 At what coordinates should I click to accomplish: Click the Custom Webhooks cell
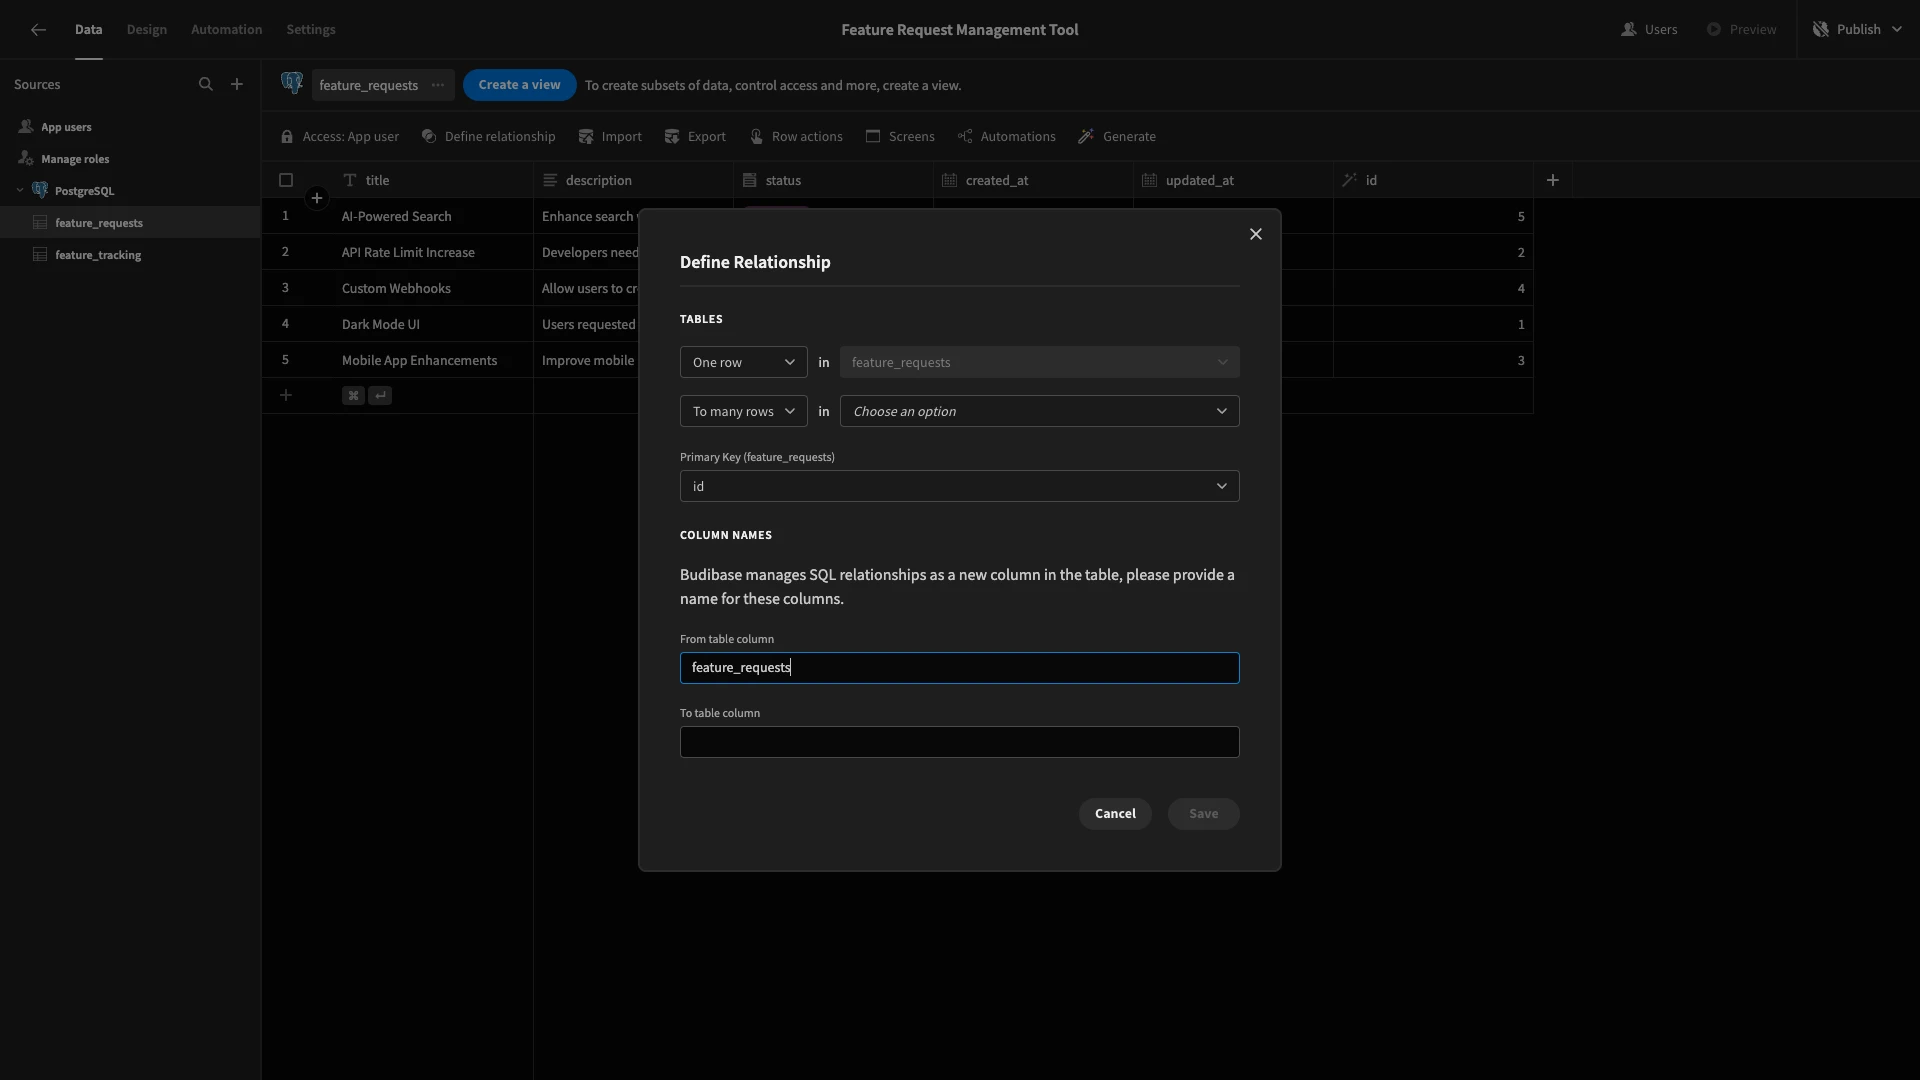click(433, 288)
